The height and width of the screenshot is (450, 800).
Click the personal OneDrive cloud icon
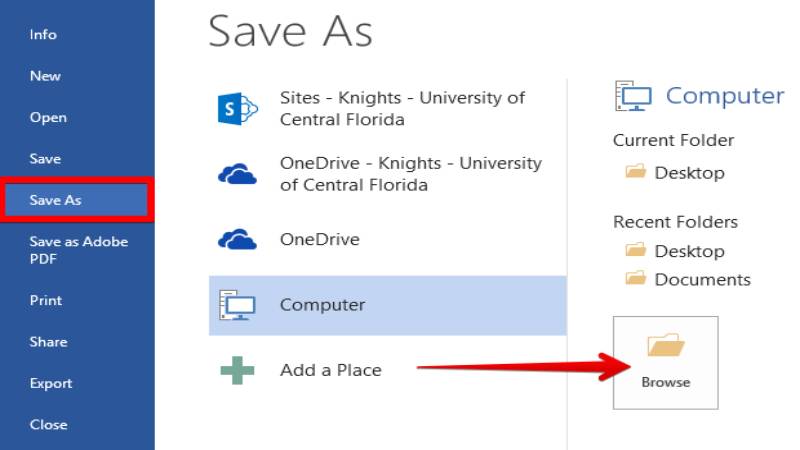coord(238,240)
